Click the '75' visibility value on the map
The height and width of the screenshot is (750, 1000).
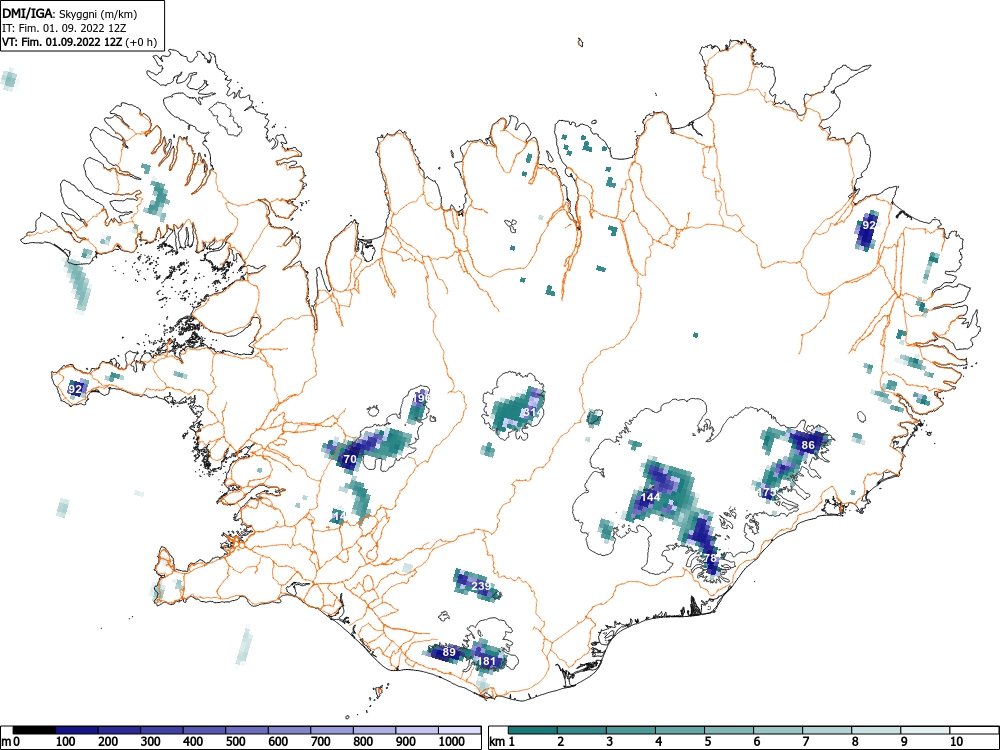click(768, 492)
